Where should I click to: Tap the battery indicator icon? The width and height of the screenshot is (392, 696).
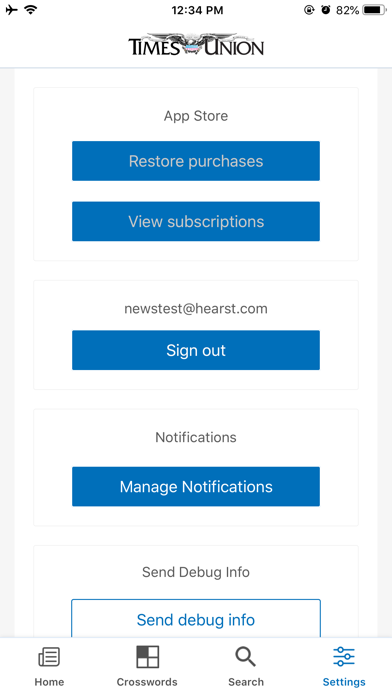coord(374,10)
